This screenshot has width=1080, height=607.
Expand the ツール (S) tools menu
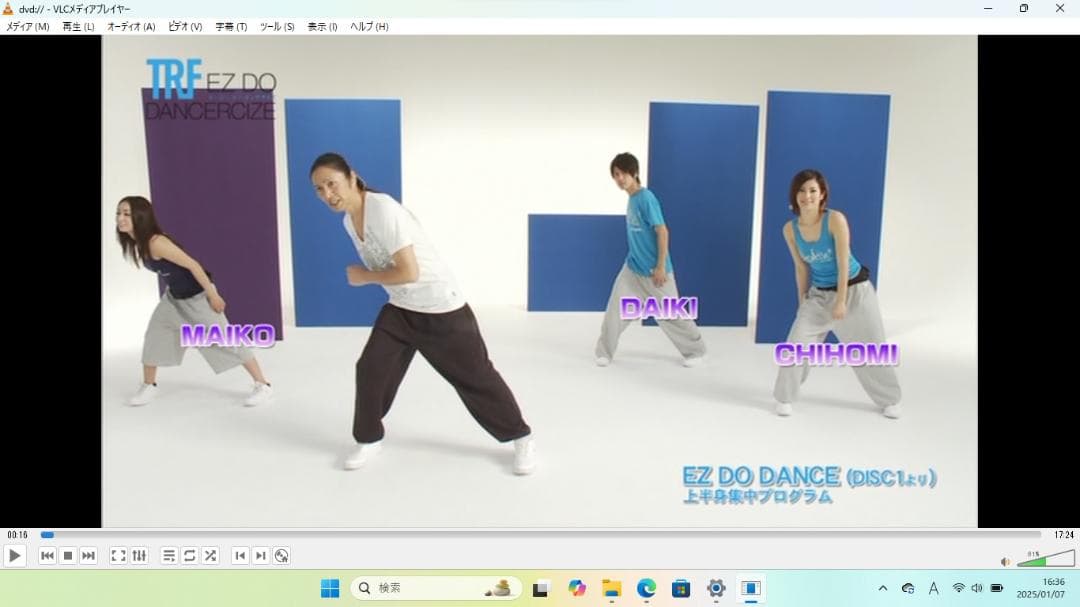click(277, 27)
